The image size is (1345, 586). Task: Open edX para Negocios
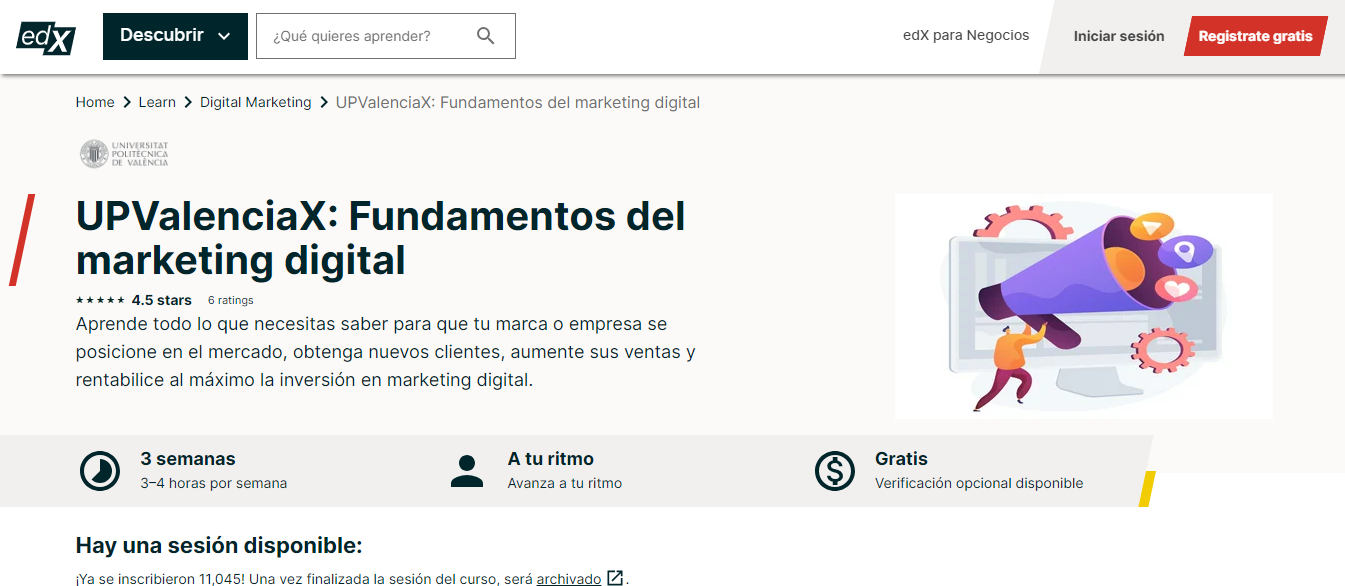point(965,35)
